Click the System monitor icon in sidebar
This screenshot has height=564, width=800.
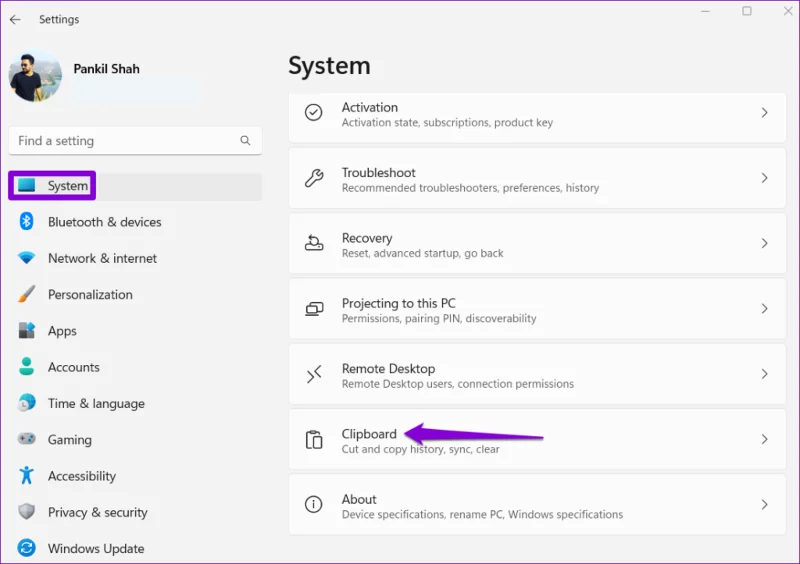27,185
